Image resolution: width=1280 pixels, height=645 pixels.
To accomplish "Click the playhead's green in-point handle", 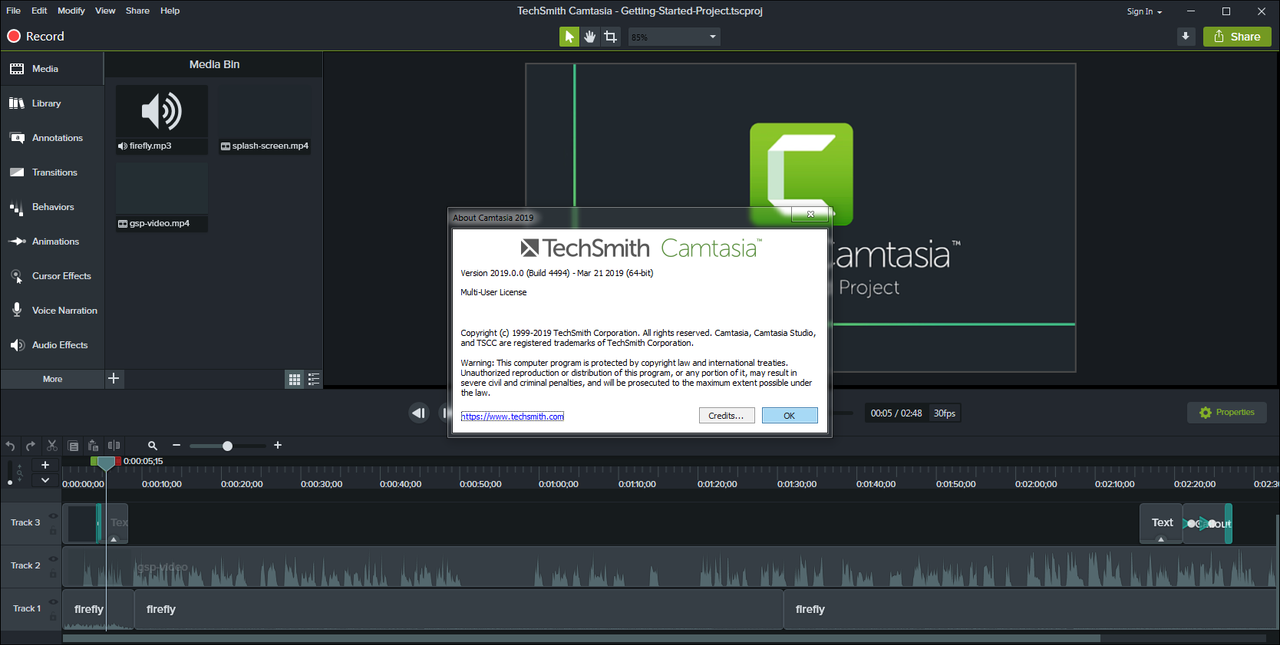I will pyautogui.click(x=94, y=461).
